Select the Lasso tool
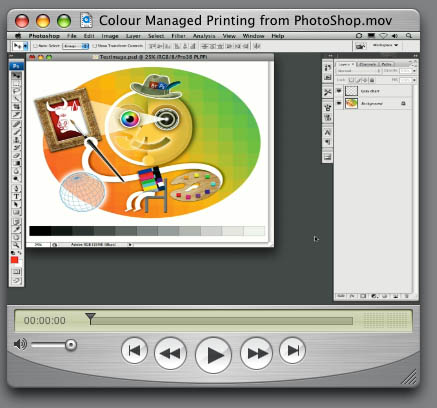 click(16, 91)
